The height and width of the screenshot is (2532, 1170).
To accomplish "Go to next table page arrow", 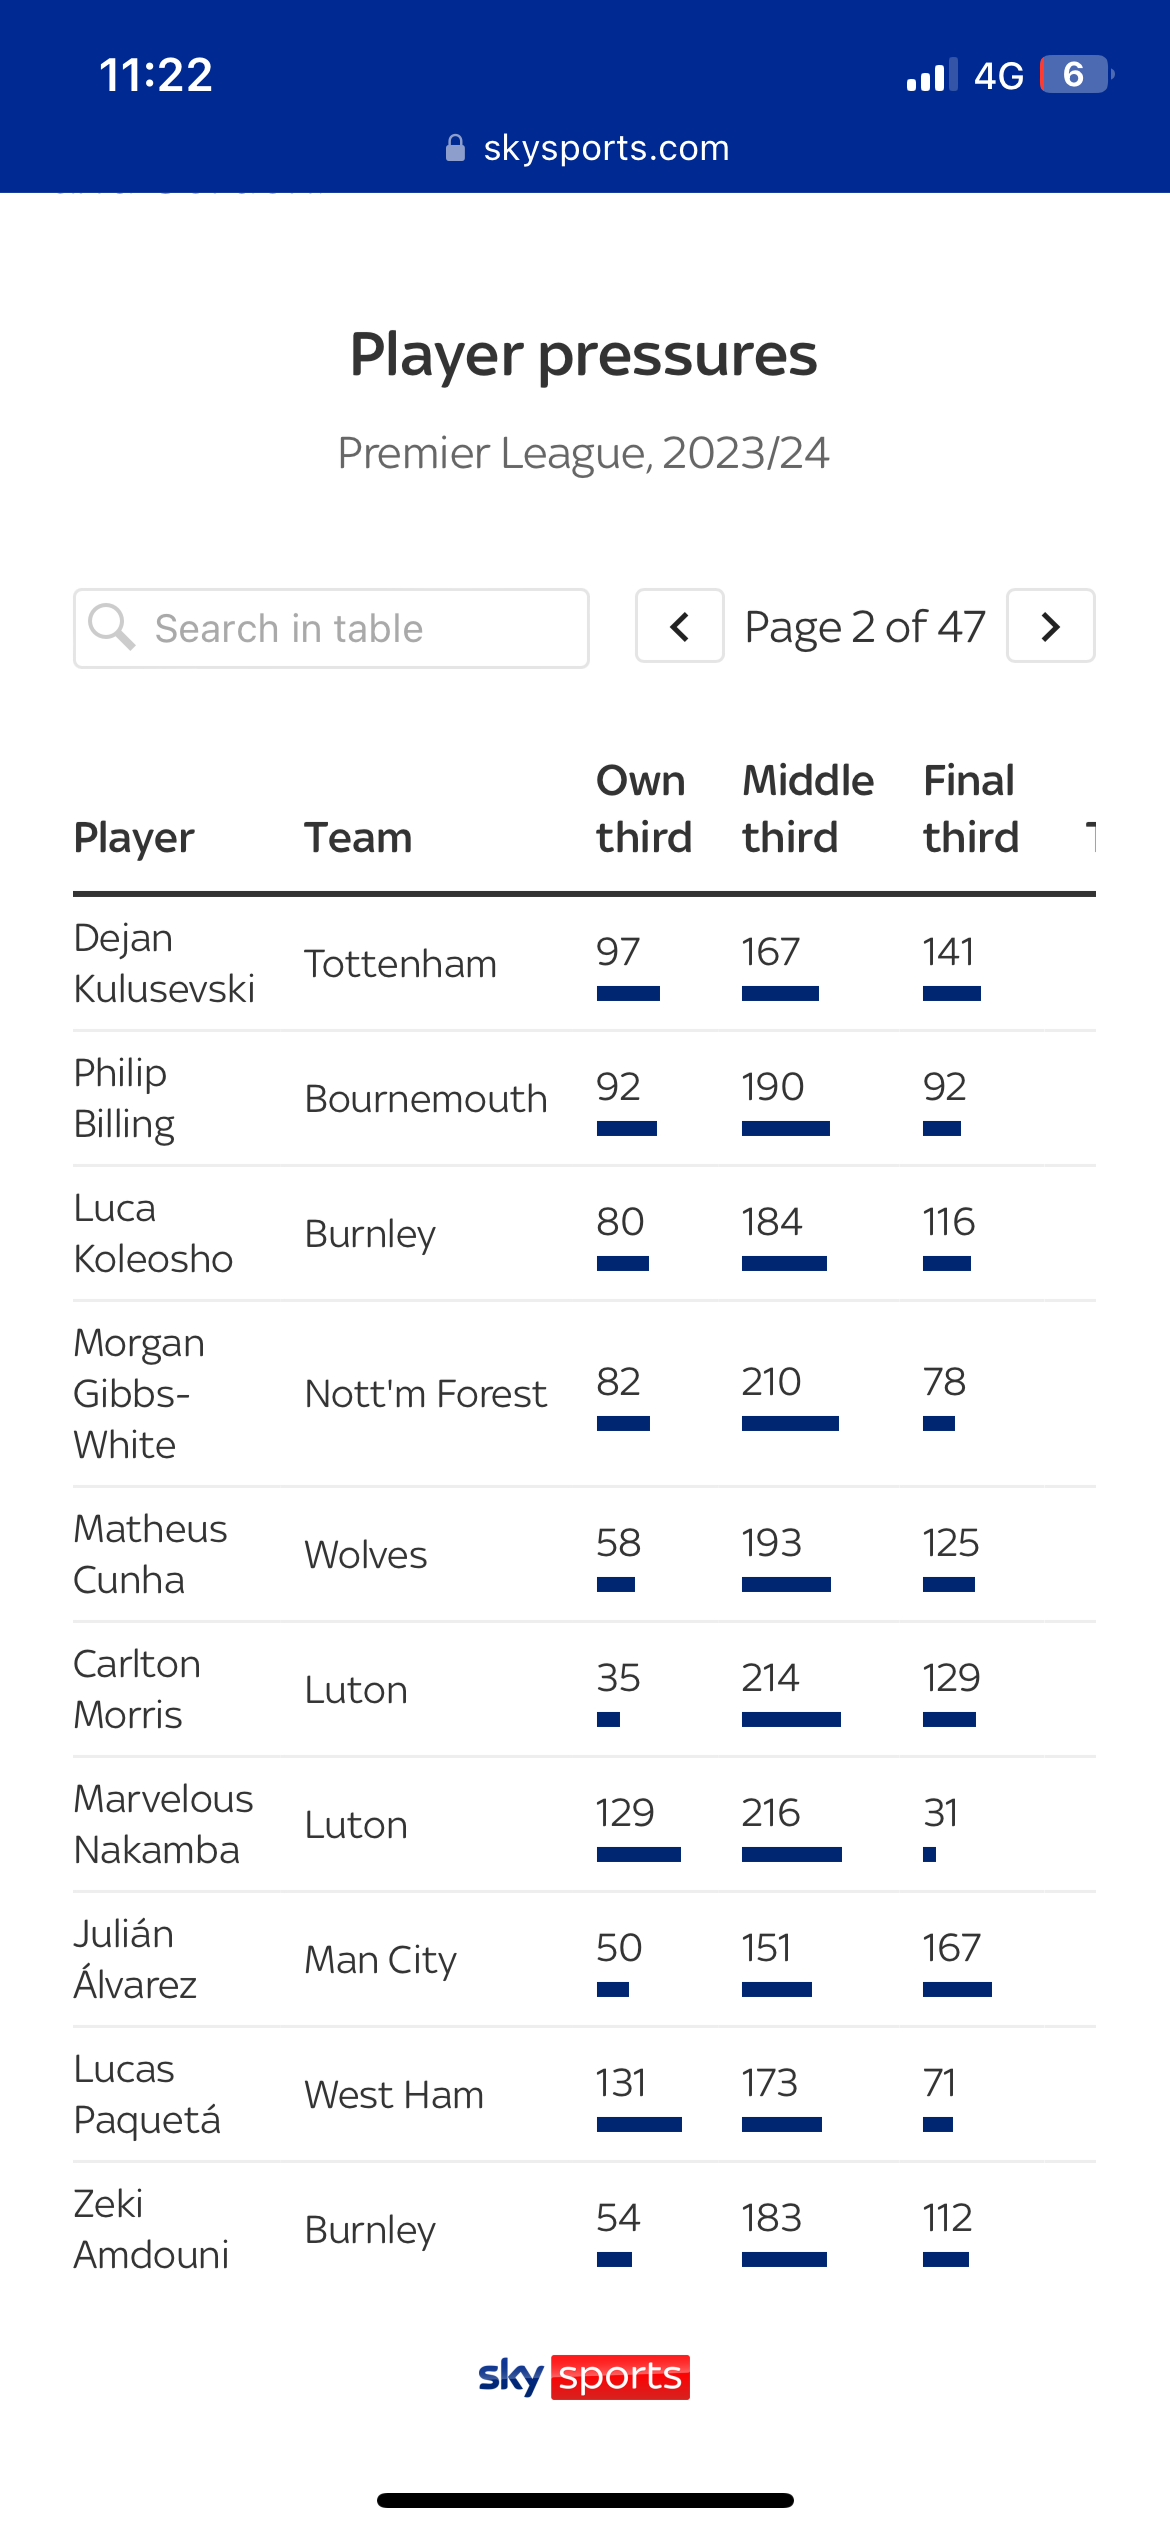I will (x=1050, y=626).
